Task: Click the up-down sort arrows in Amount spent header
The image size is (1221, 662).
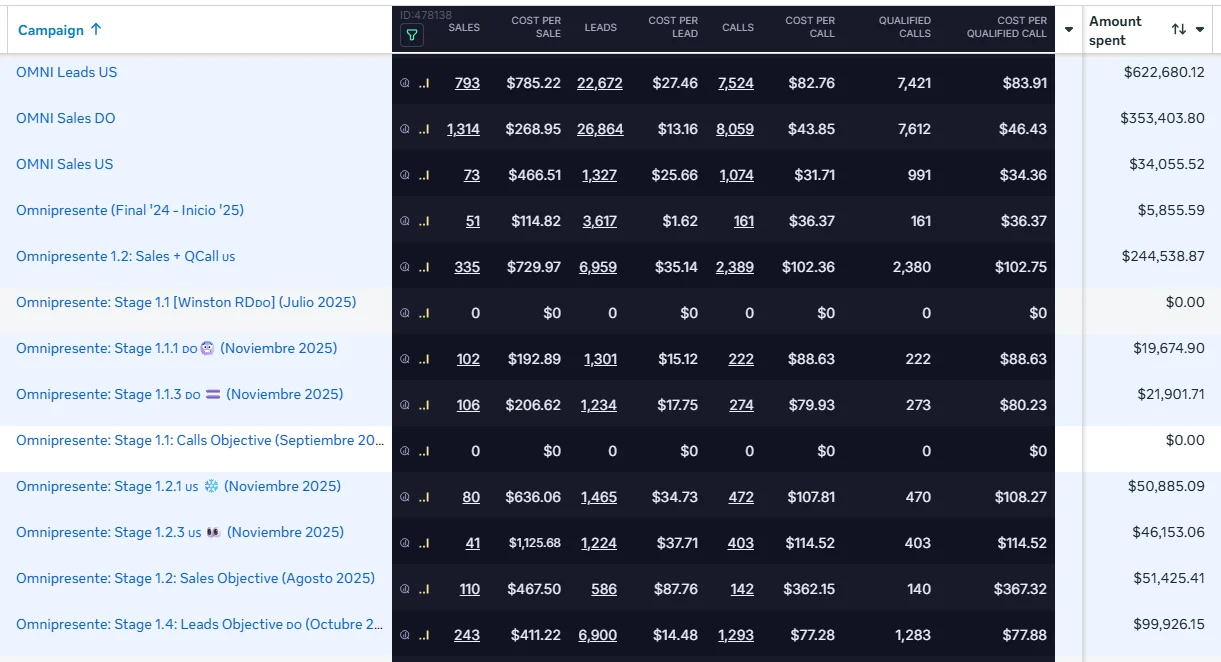Action: click(1179, 30)
